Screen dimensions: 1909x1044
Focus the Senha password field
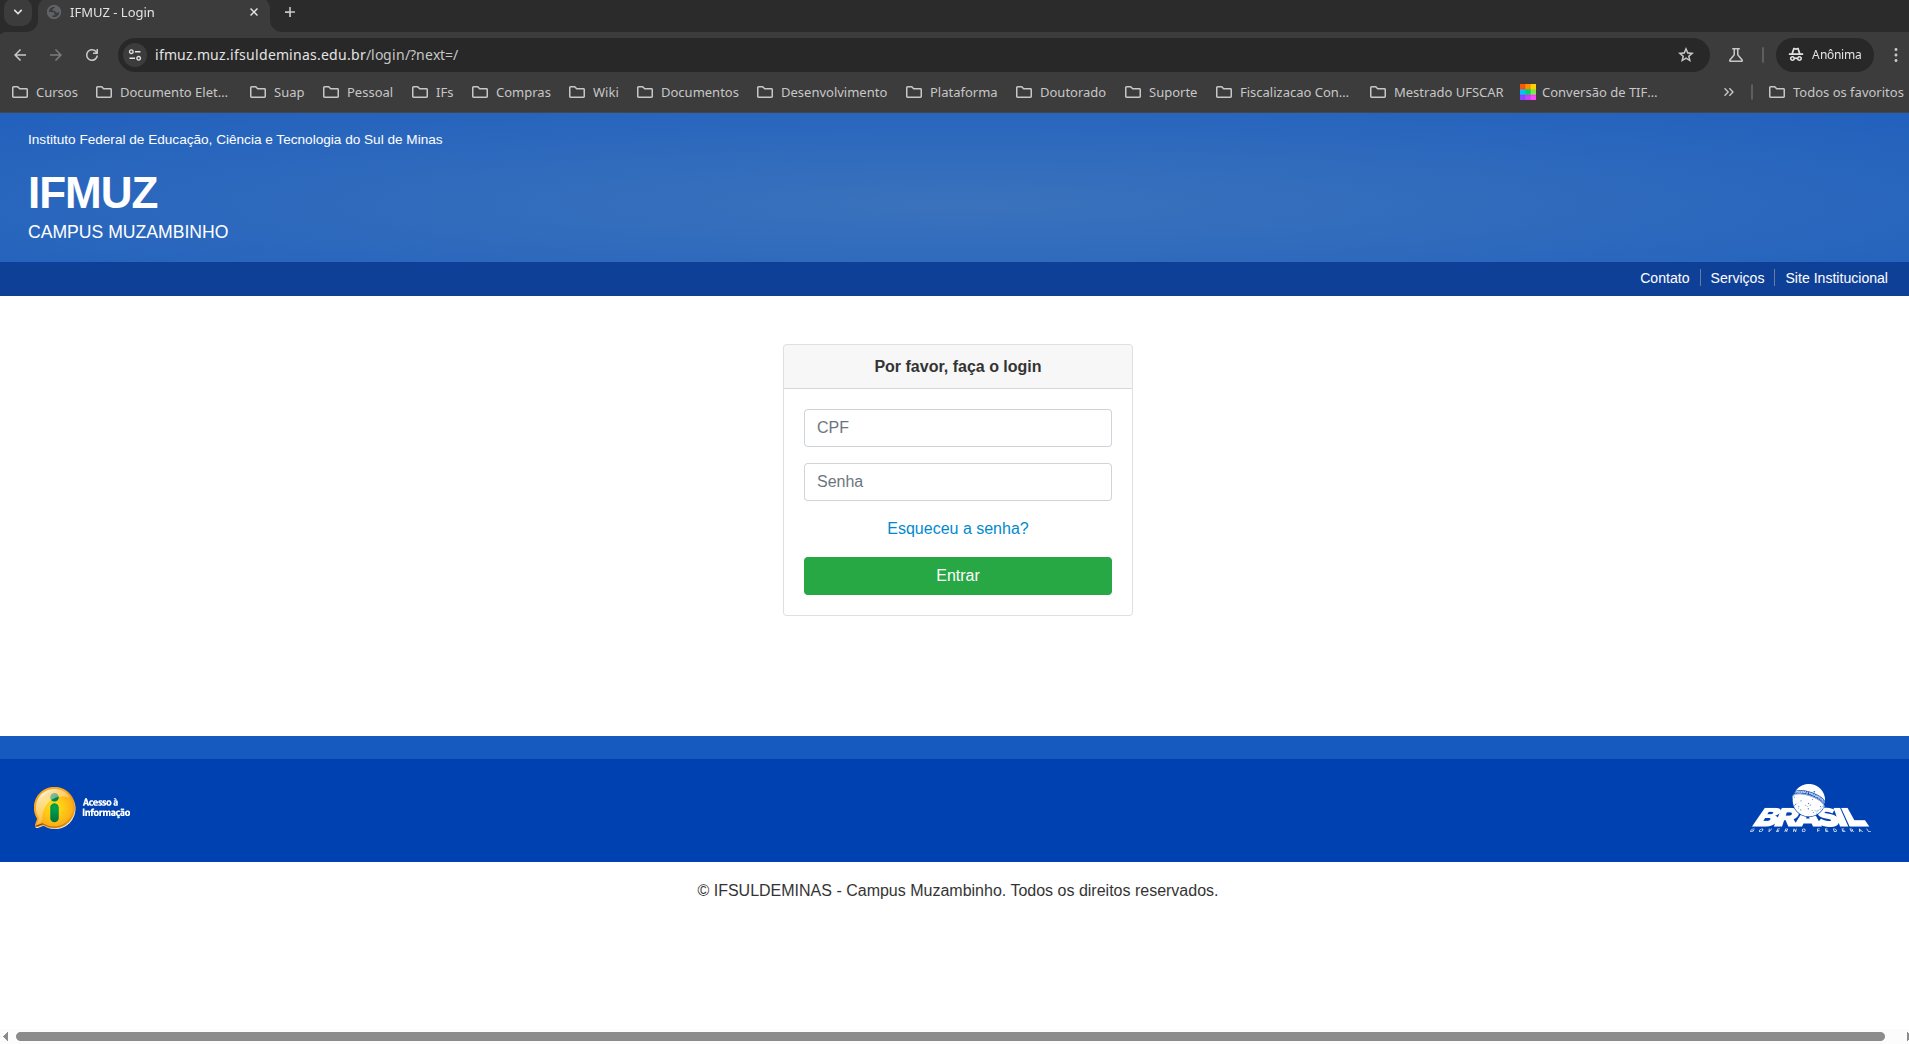click(x=957, y=482)
